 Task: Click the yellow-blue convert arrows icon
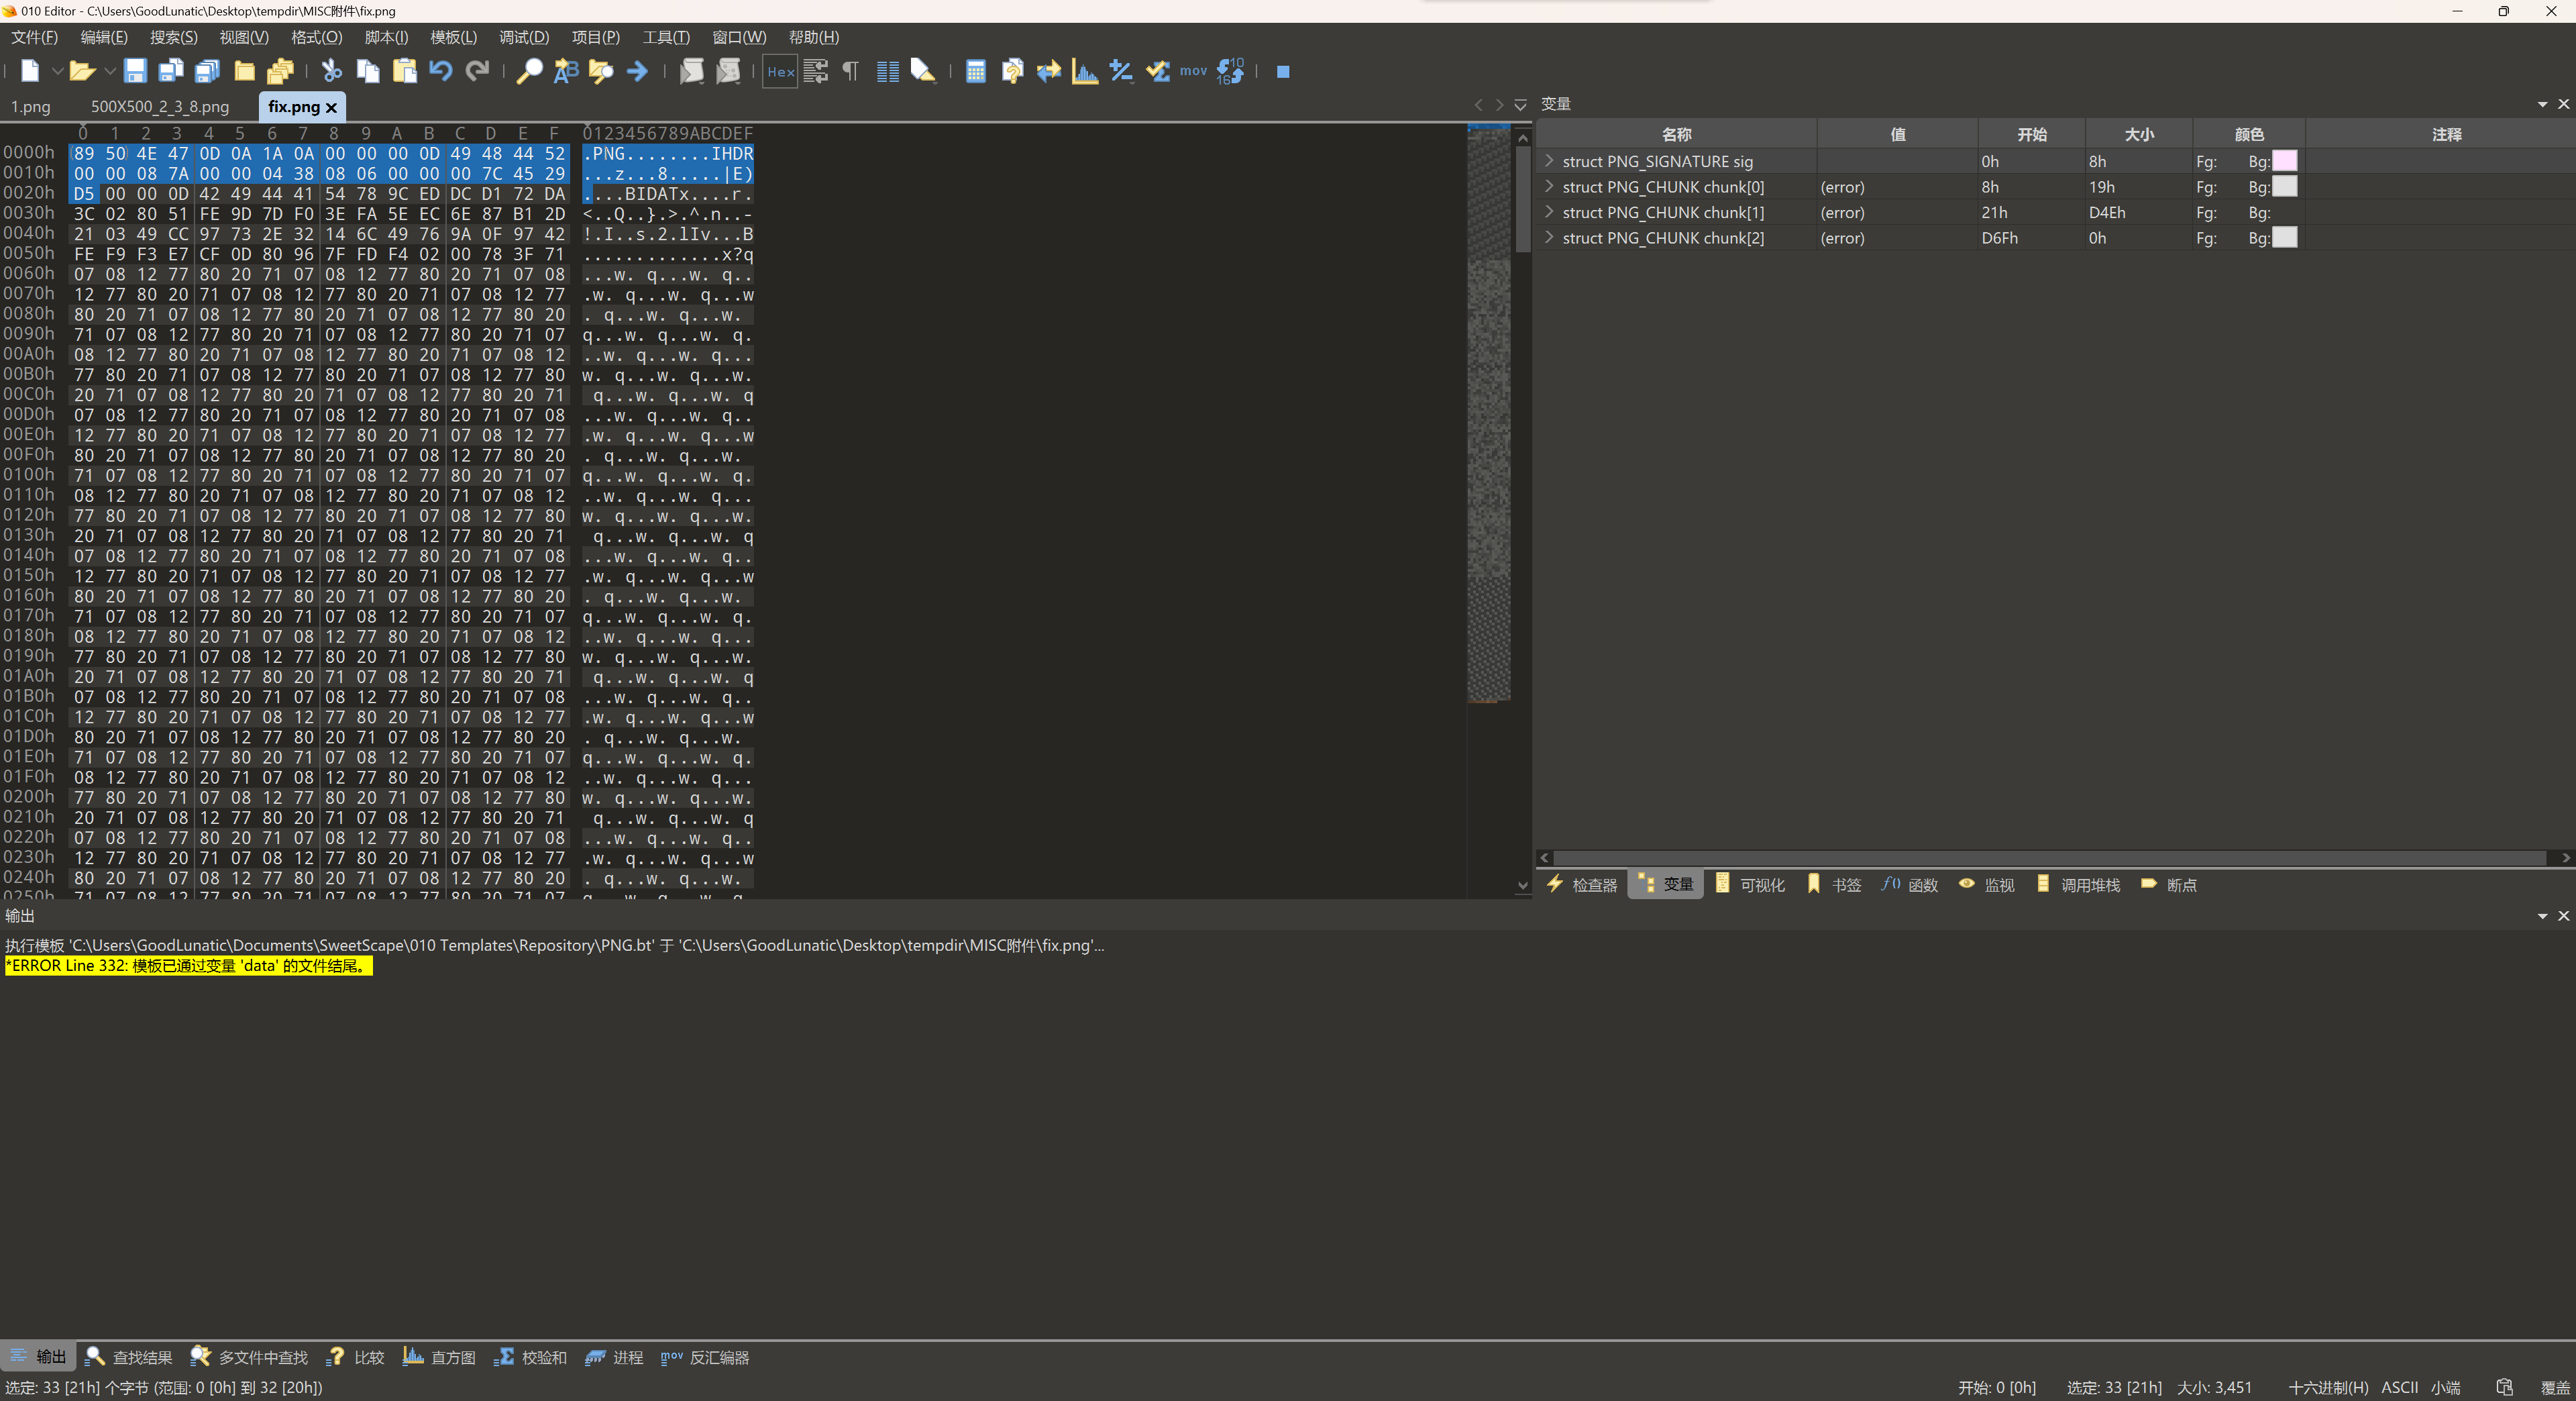point(1048,71)
